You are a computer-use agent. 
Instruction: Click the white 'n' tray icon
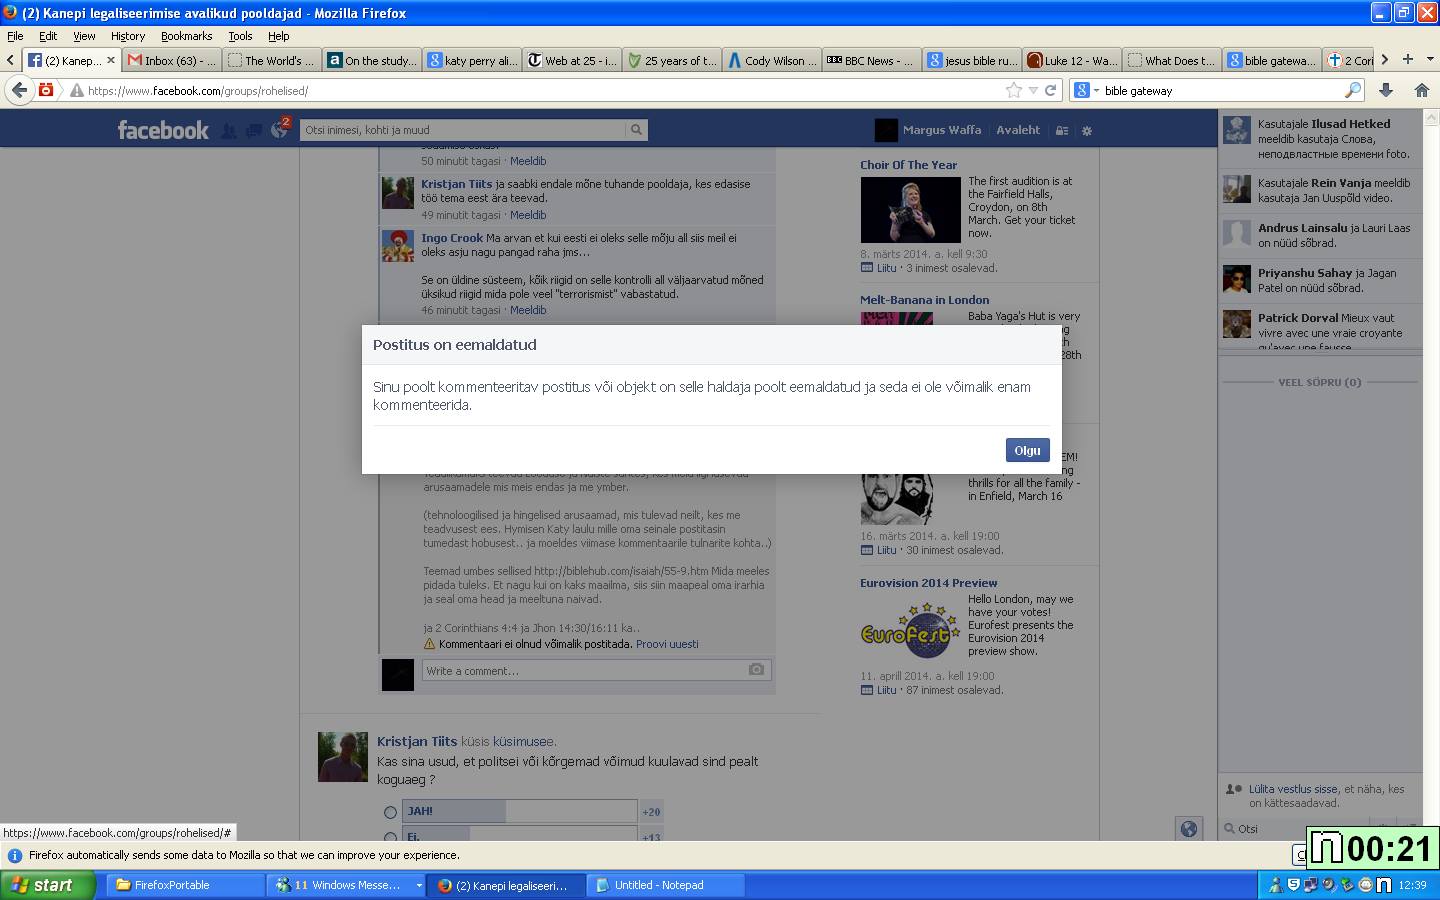pos(1384,885)
